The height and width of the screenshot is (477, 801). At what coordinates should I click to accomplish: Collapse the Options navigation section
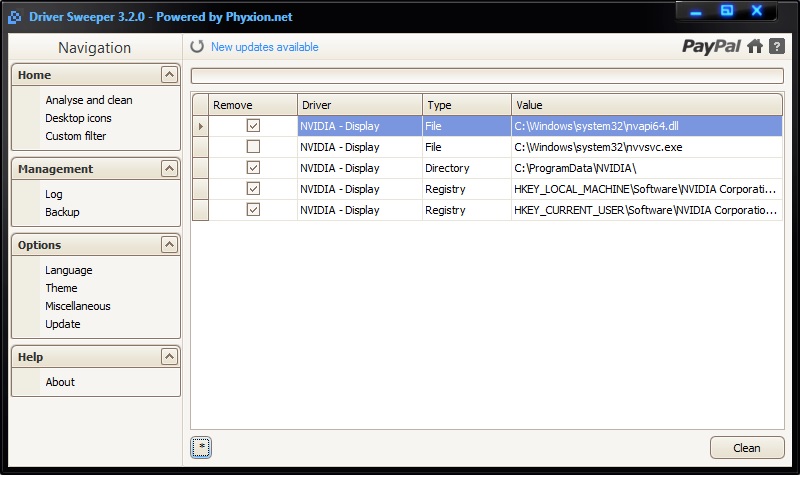click(169, 245)
